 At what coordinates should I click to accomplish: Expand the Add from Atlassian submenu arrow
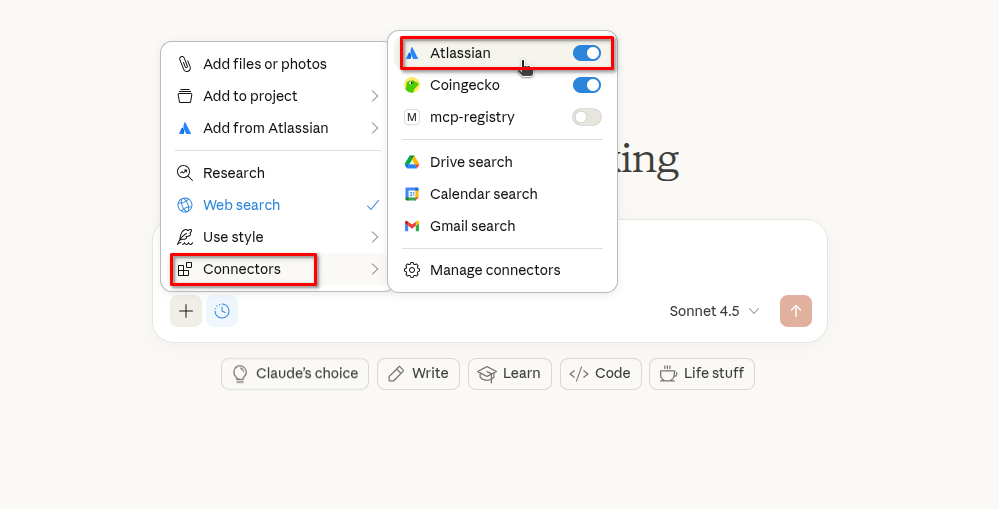(x=375, y=128)
